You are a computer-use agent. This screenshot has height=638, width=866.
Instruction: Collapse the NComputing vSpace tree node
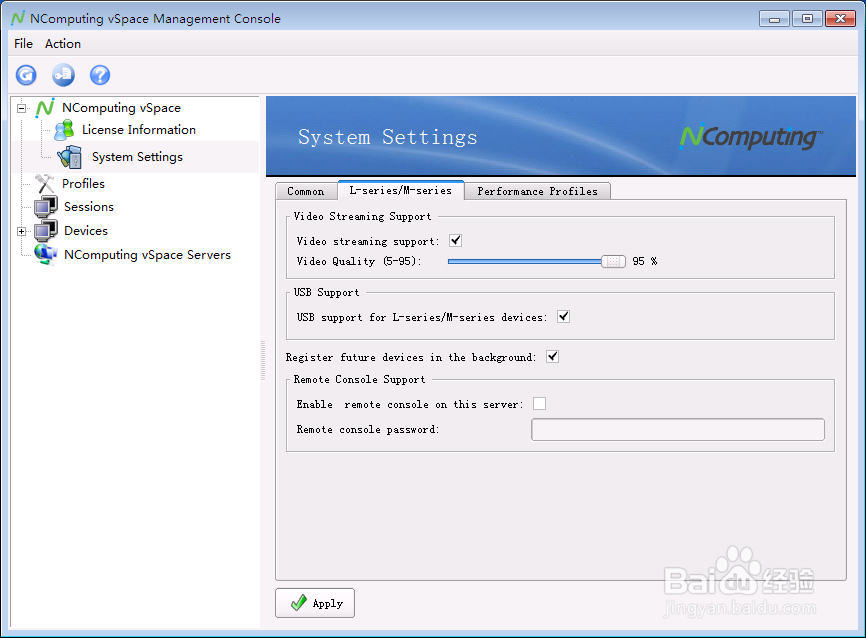click(x=22, y=108)
